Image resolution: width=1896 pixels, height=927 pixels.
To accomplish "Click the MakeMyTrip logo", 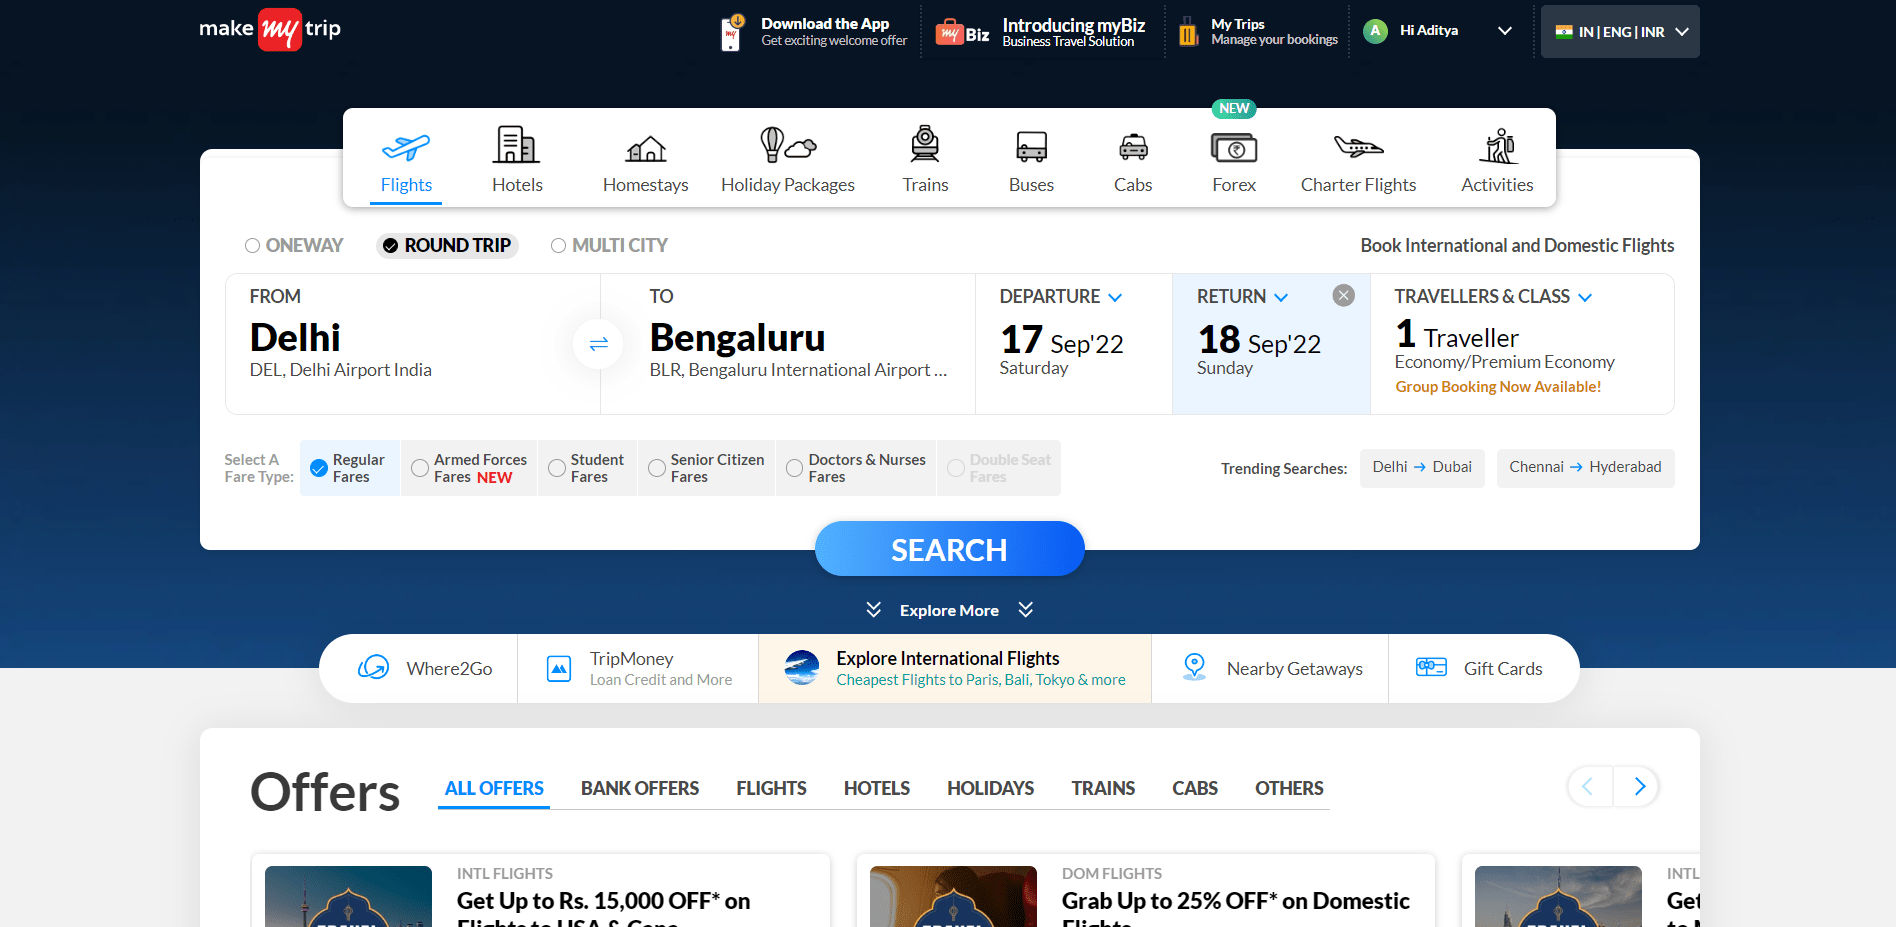I will click(x=270, y=29).
